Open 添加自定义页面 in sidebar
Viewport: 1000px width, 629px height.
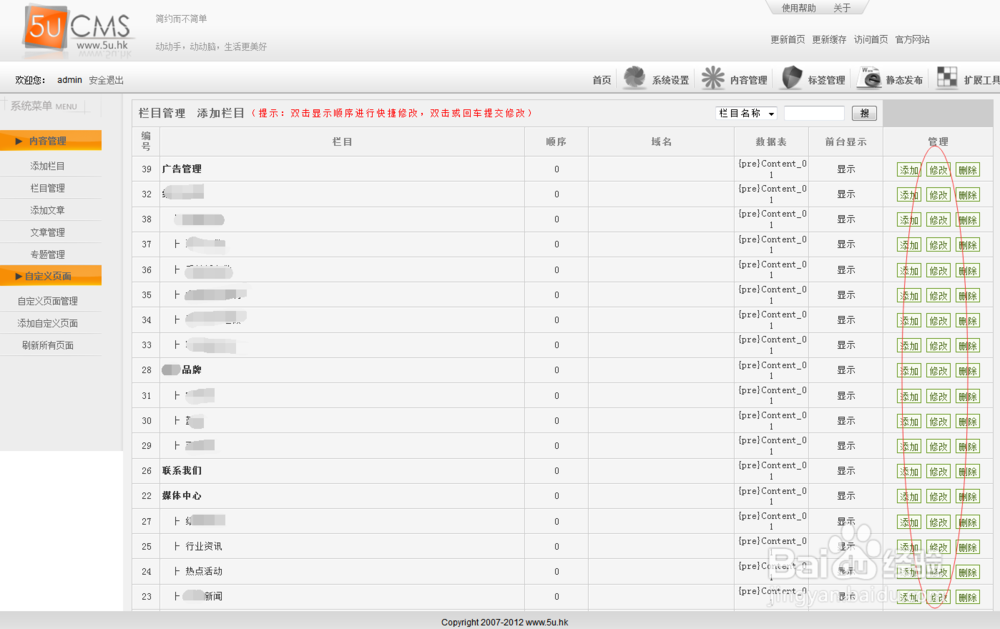point(47,323)
